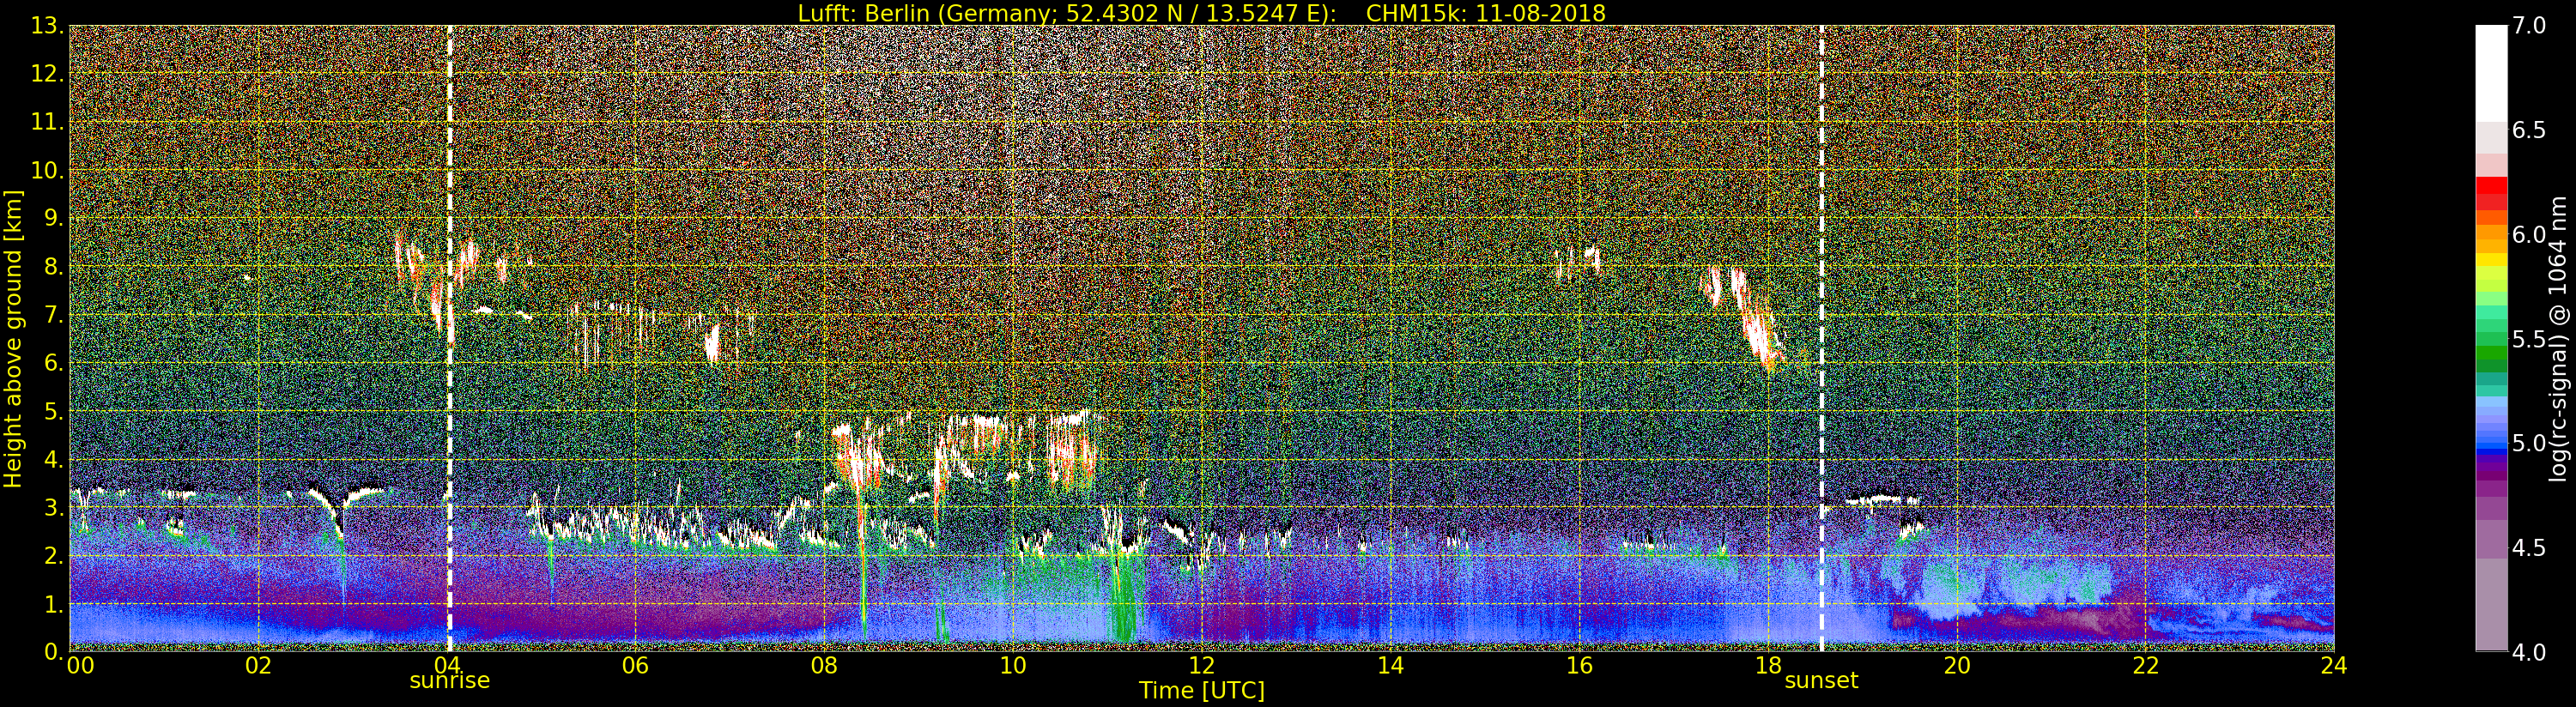The image size is (2576, 707).
Task: Click the "4." height axis tick label
Action: (53, 459)
